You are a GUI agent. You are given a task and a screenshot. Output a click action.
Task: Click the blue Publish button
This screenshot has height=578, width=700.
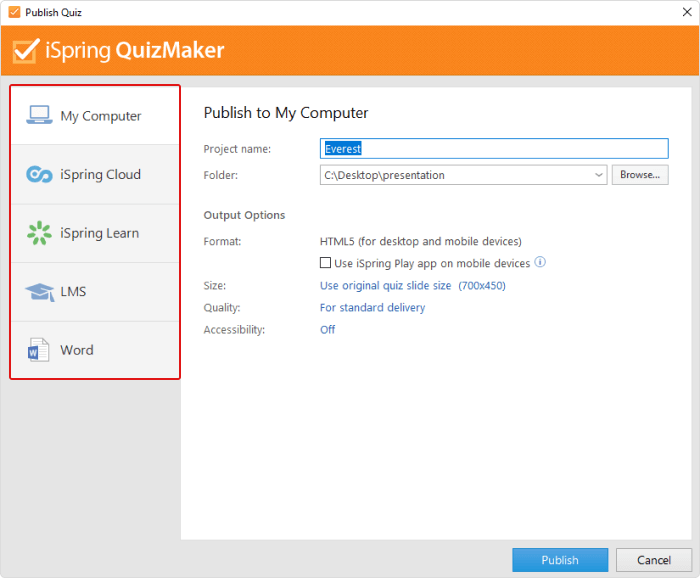560,560
